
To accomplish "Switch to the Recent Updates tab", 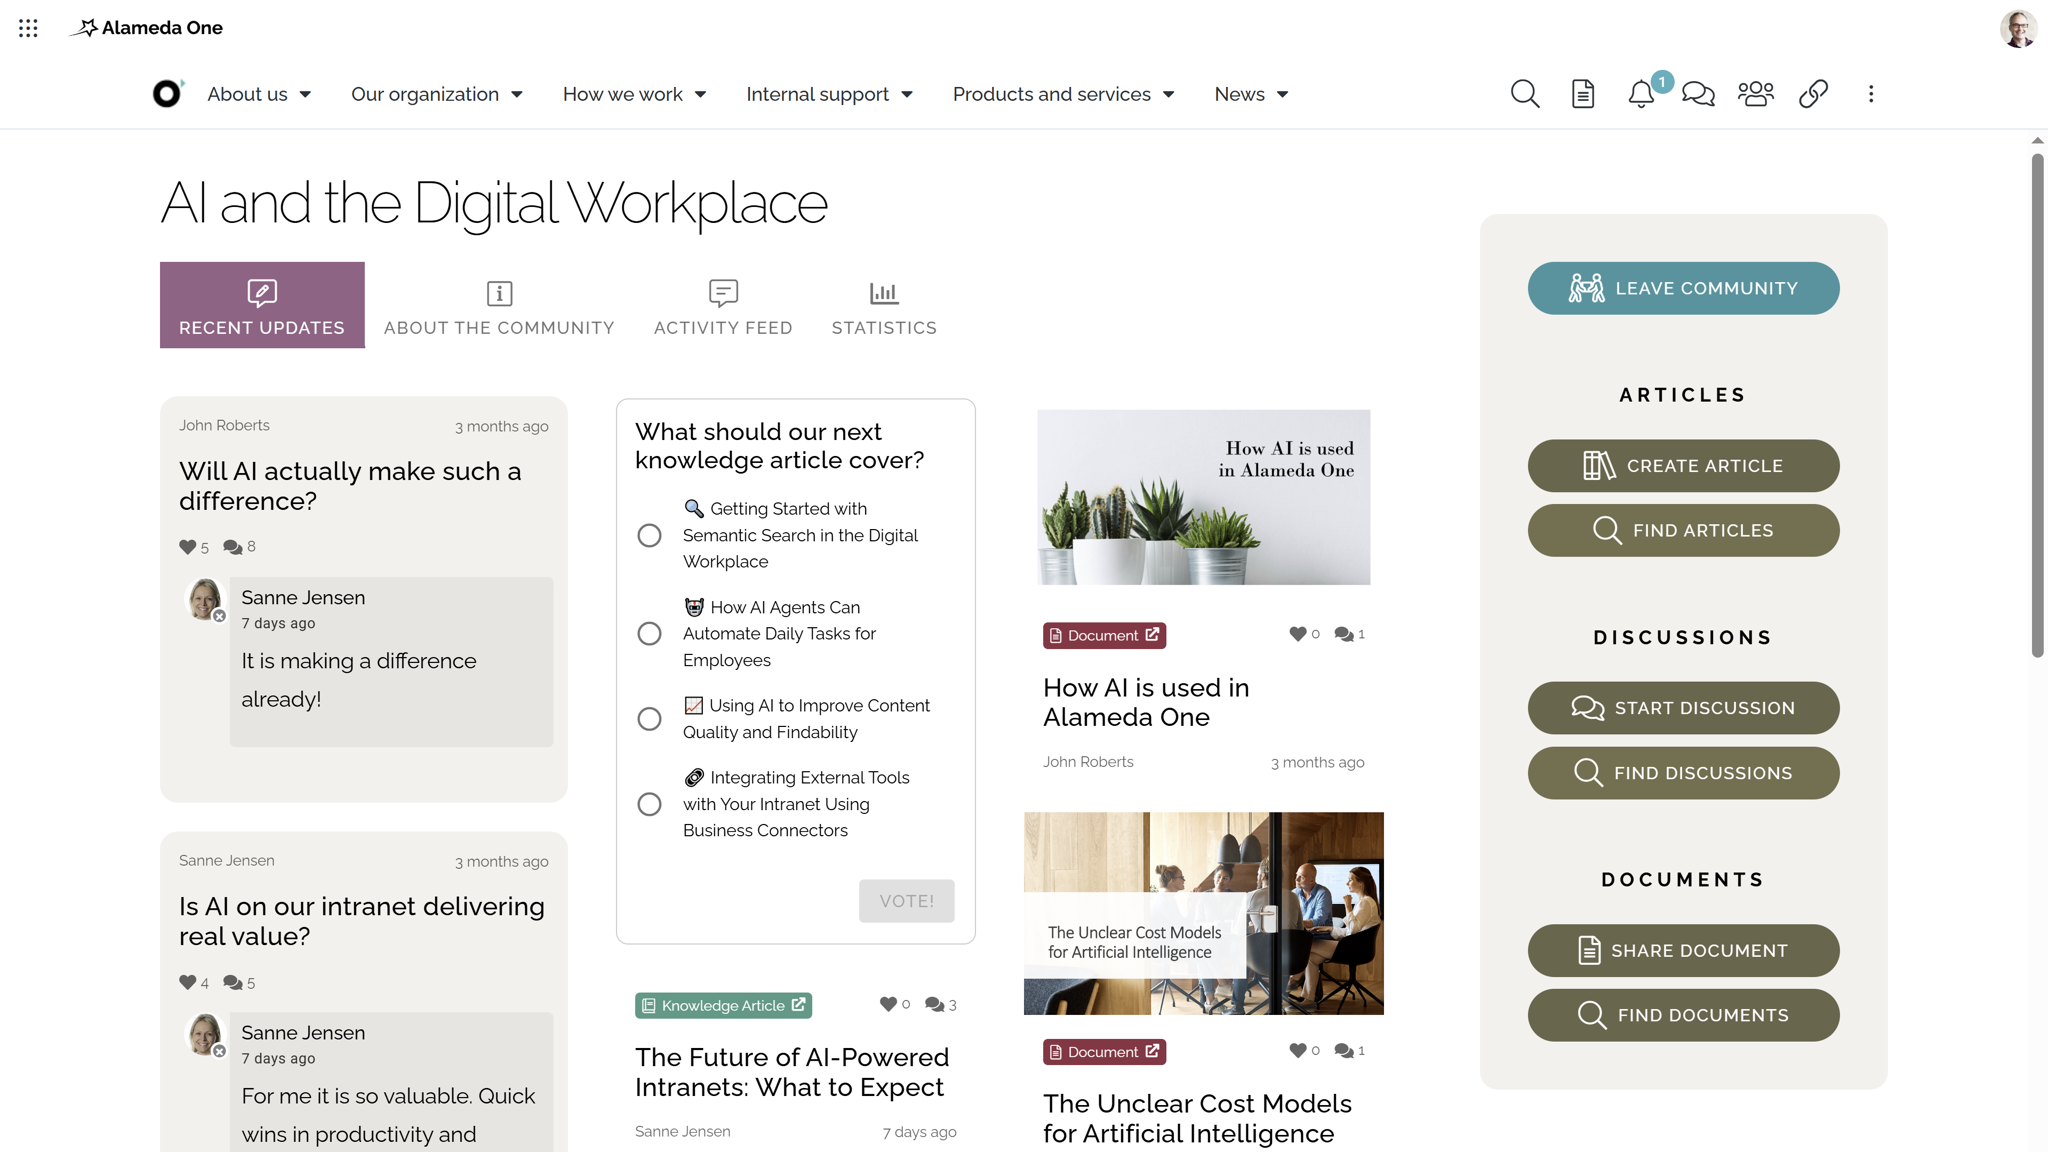I will coord(262,305).
